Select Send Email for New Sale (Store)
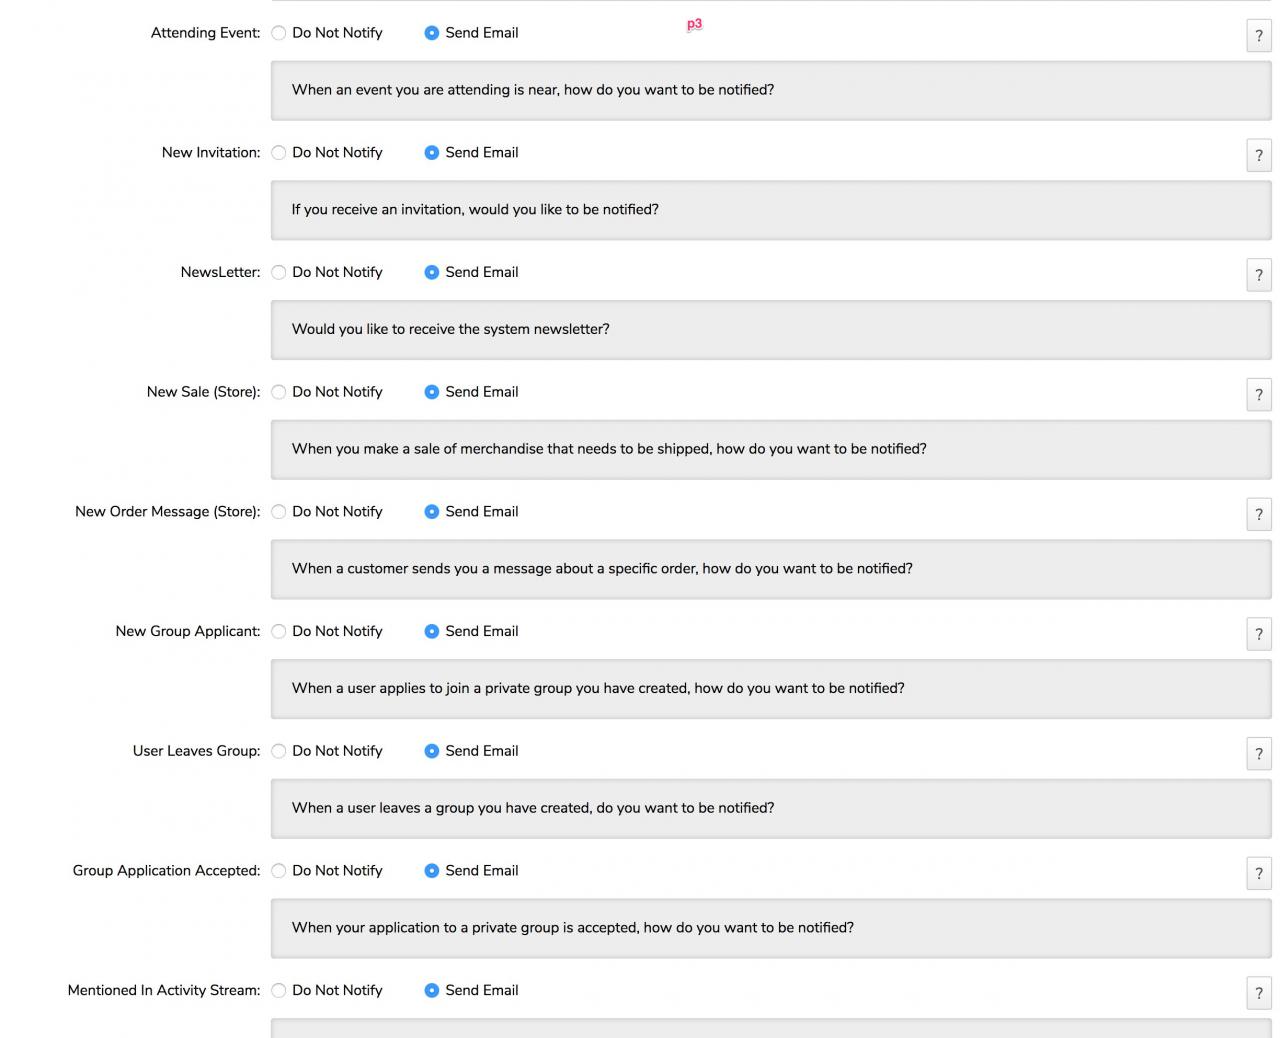Viewport: 1280px width, 1038px height. 432,392
